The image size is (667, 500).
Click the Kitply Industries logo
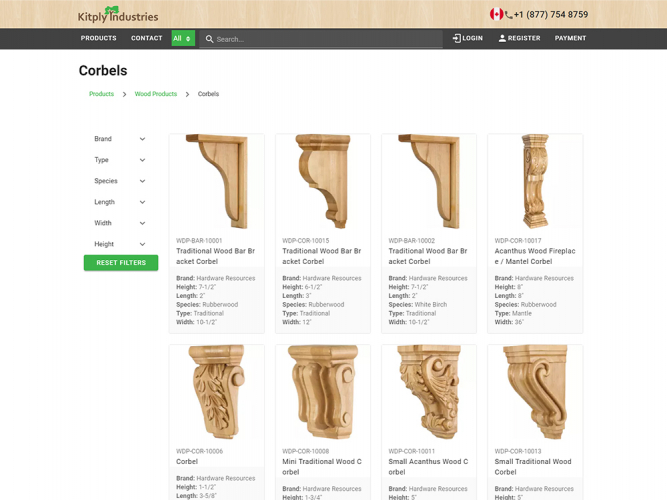[x=118, y=15]
